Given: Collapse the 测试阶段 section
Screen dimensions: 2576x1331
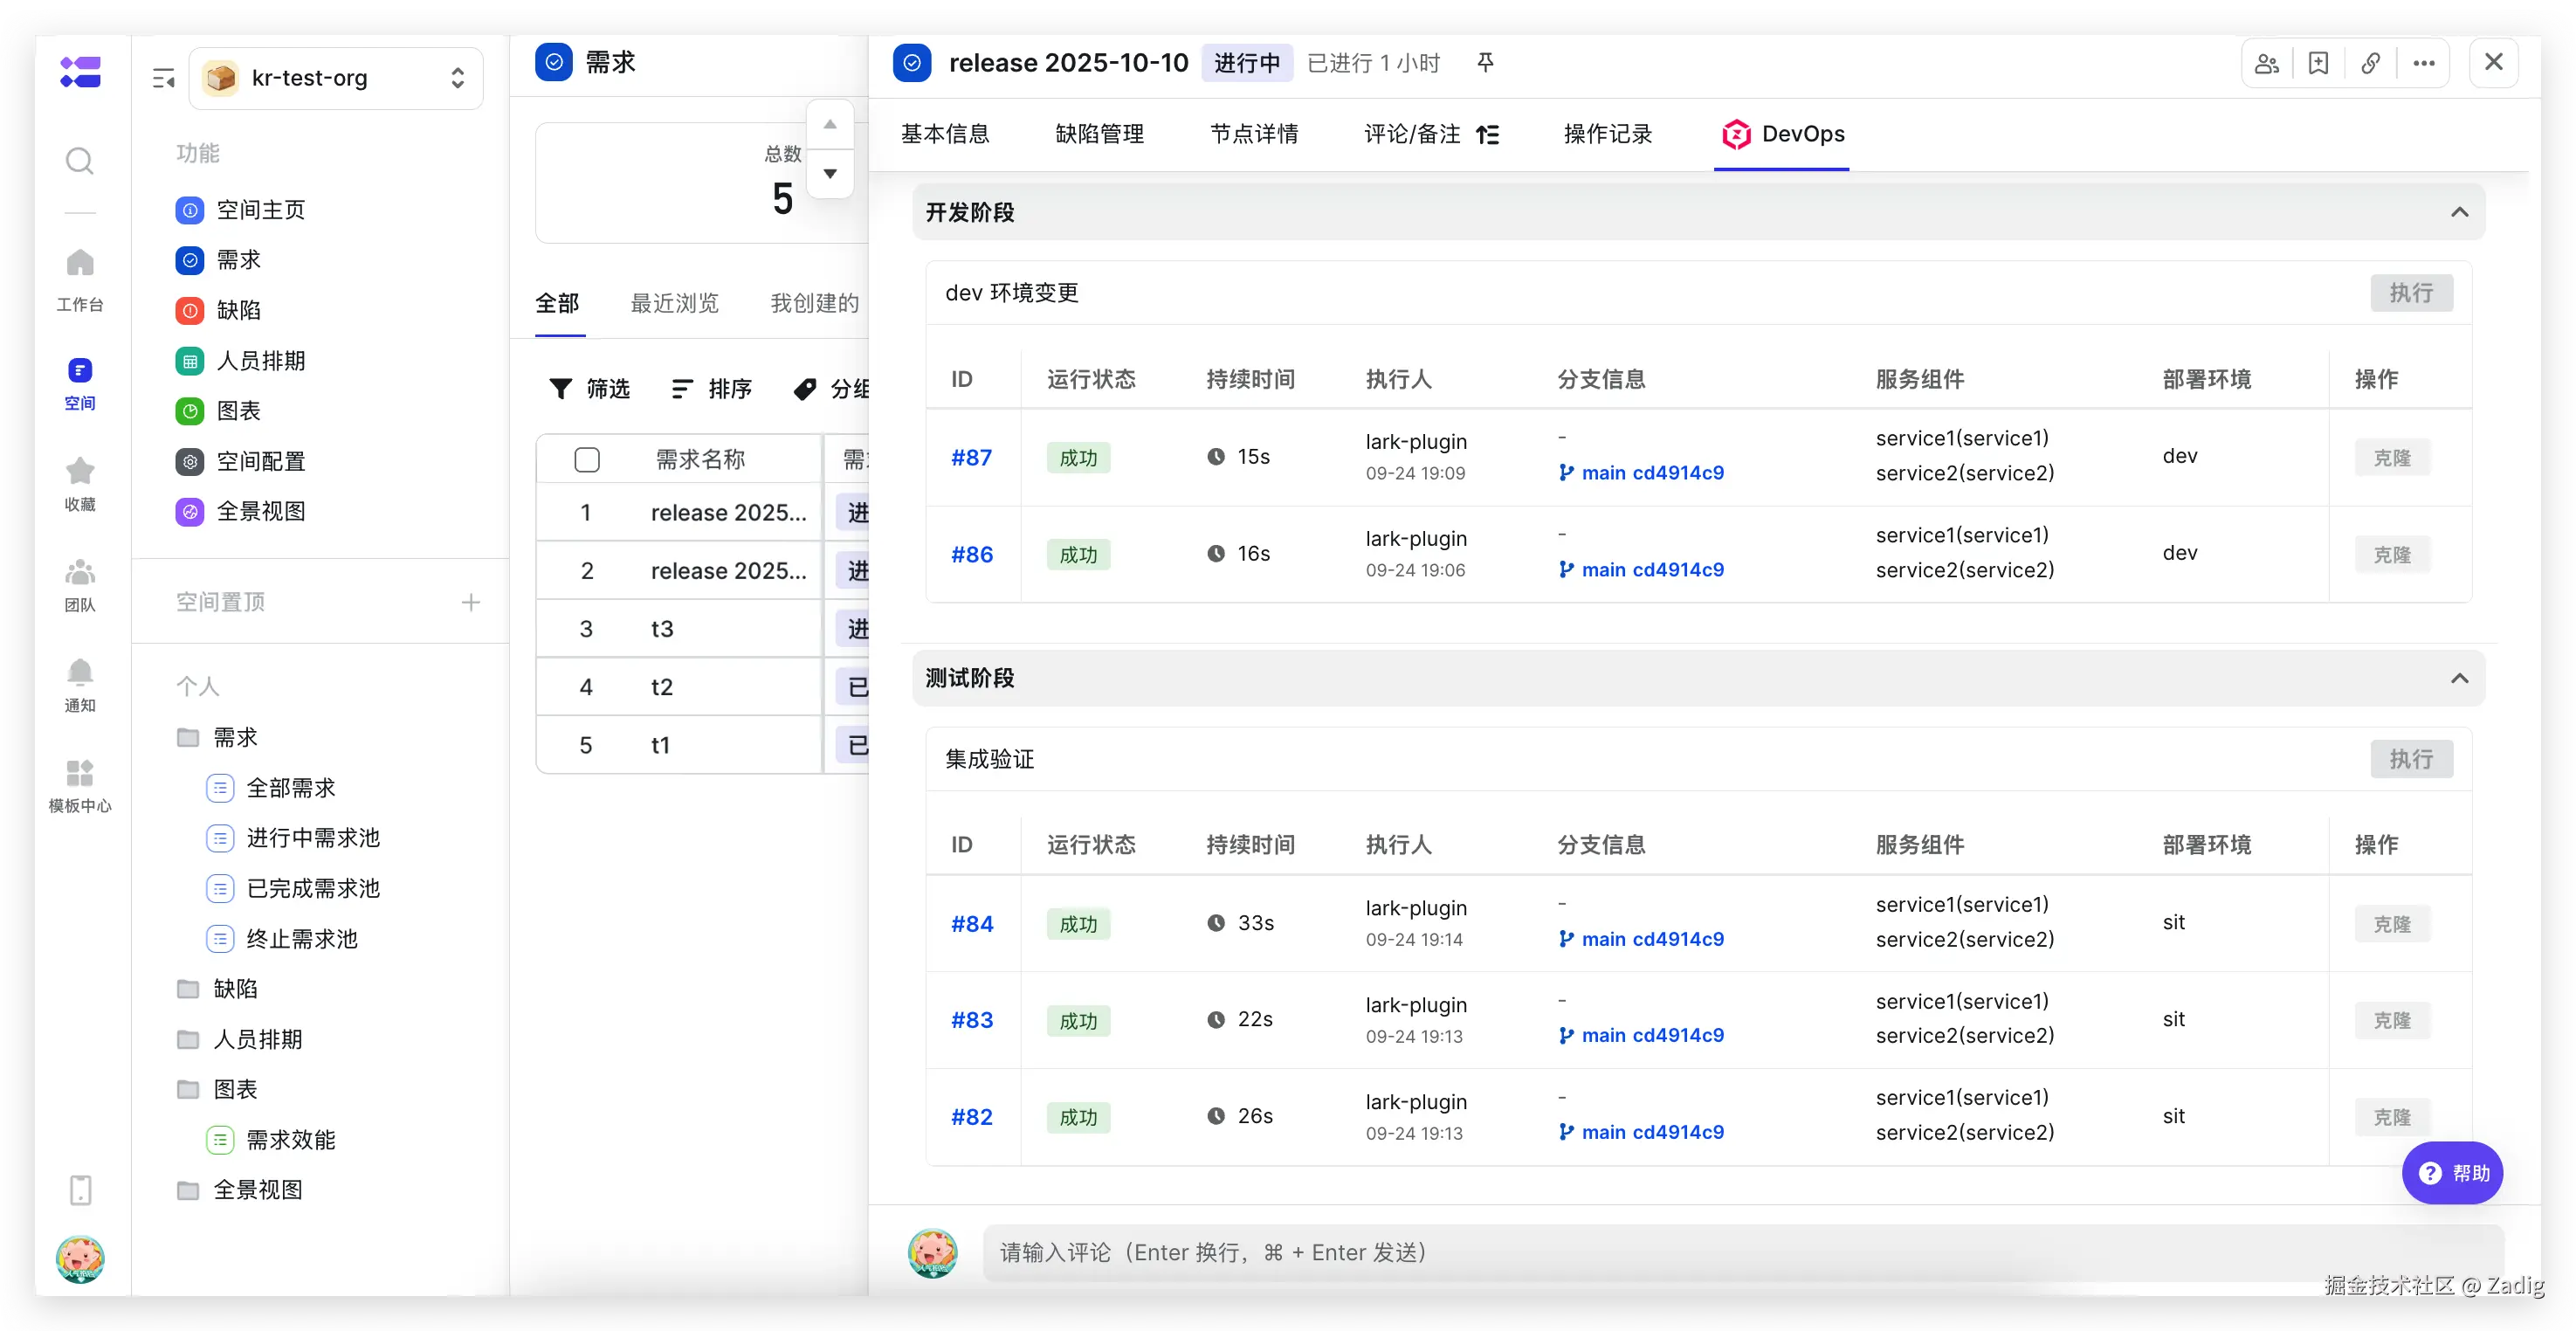Looking at the screenshot, I should point(2459,678).
